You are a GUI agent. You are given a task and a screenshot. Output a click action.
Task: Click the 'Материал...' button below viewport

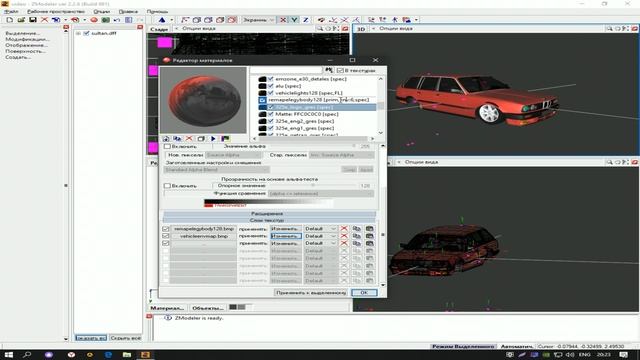click(x=167, y=308)
